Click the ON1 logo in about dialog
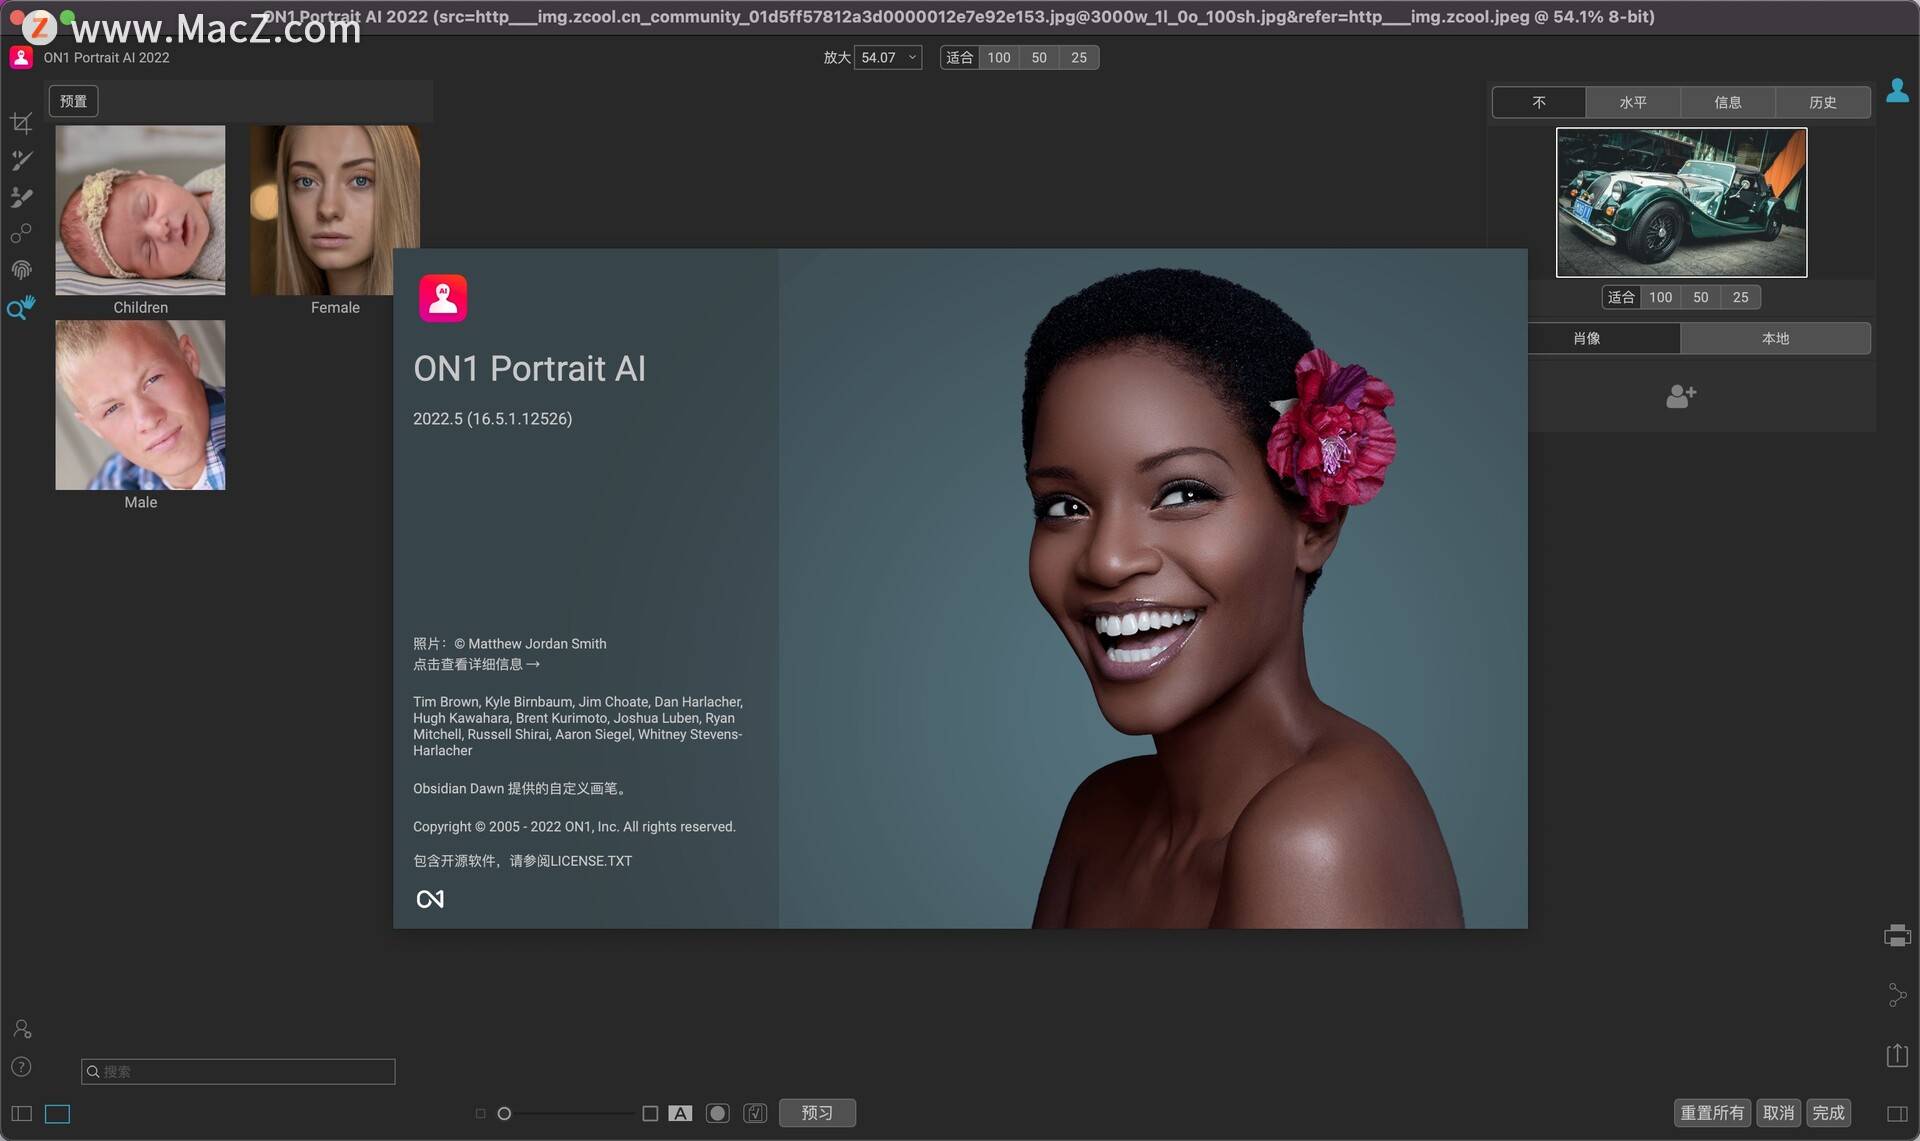The image size is (1920, 1141). pyautogui.click(x=430, y=899)
